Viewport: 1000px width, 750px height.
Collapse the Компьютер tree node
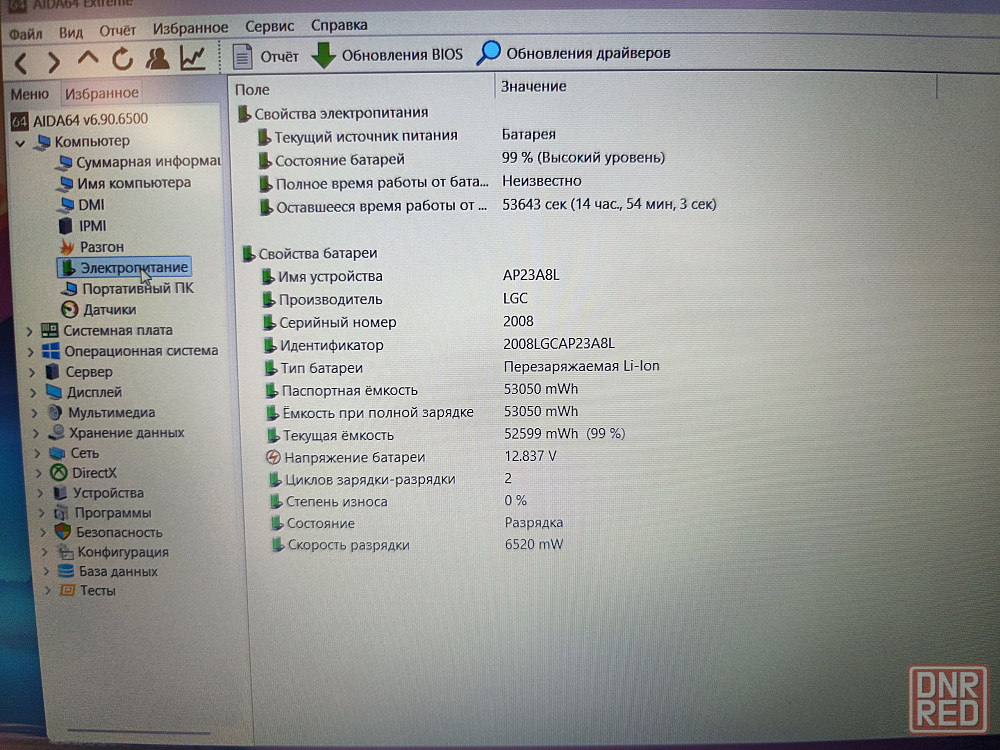click(20, 142)
